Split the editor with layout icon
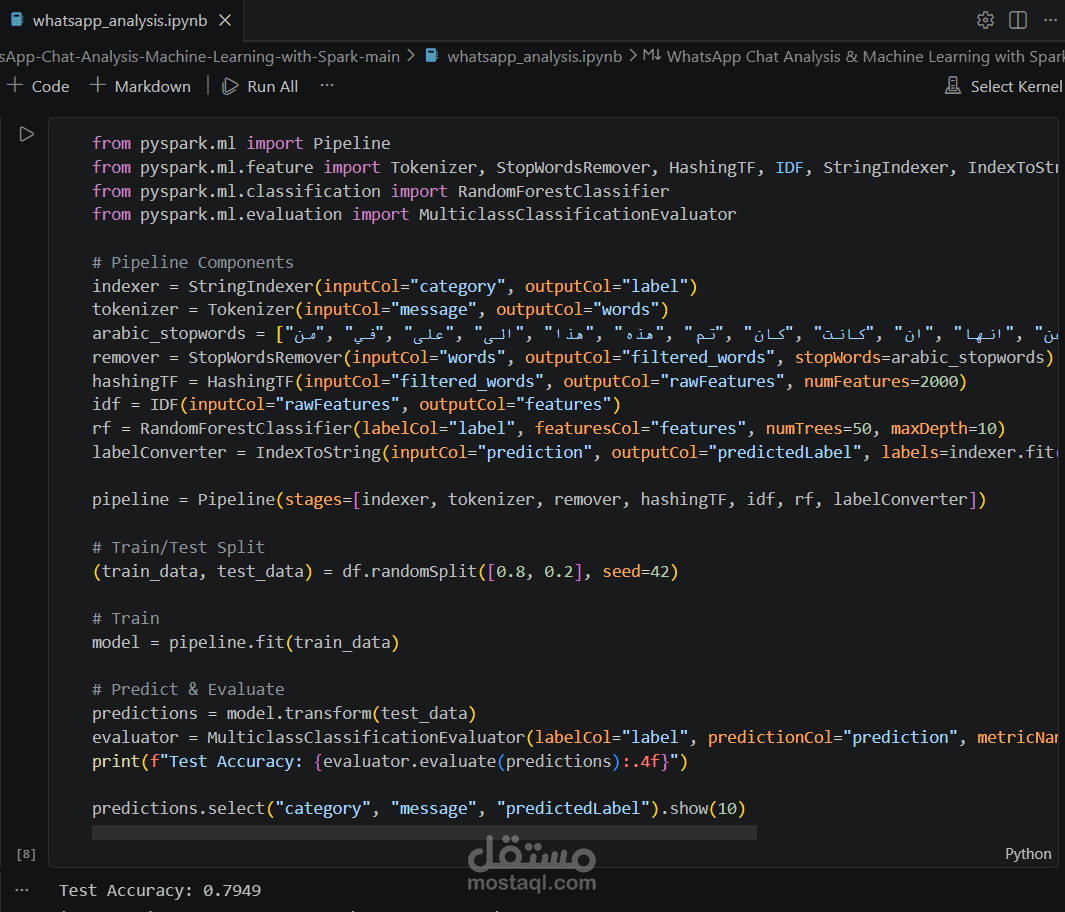 click(1017, 20)
